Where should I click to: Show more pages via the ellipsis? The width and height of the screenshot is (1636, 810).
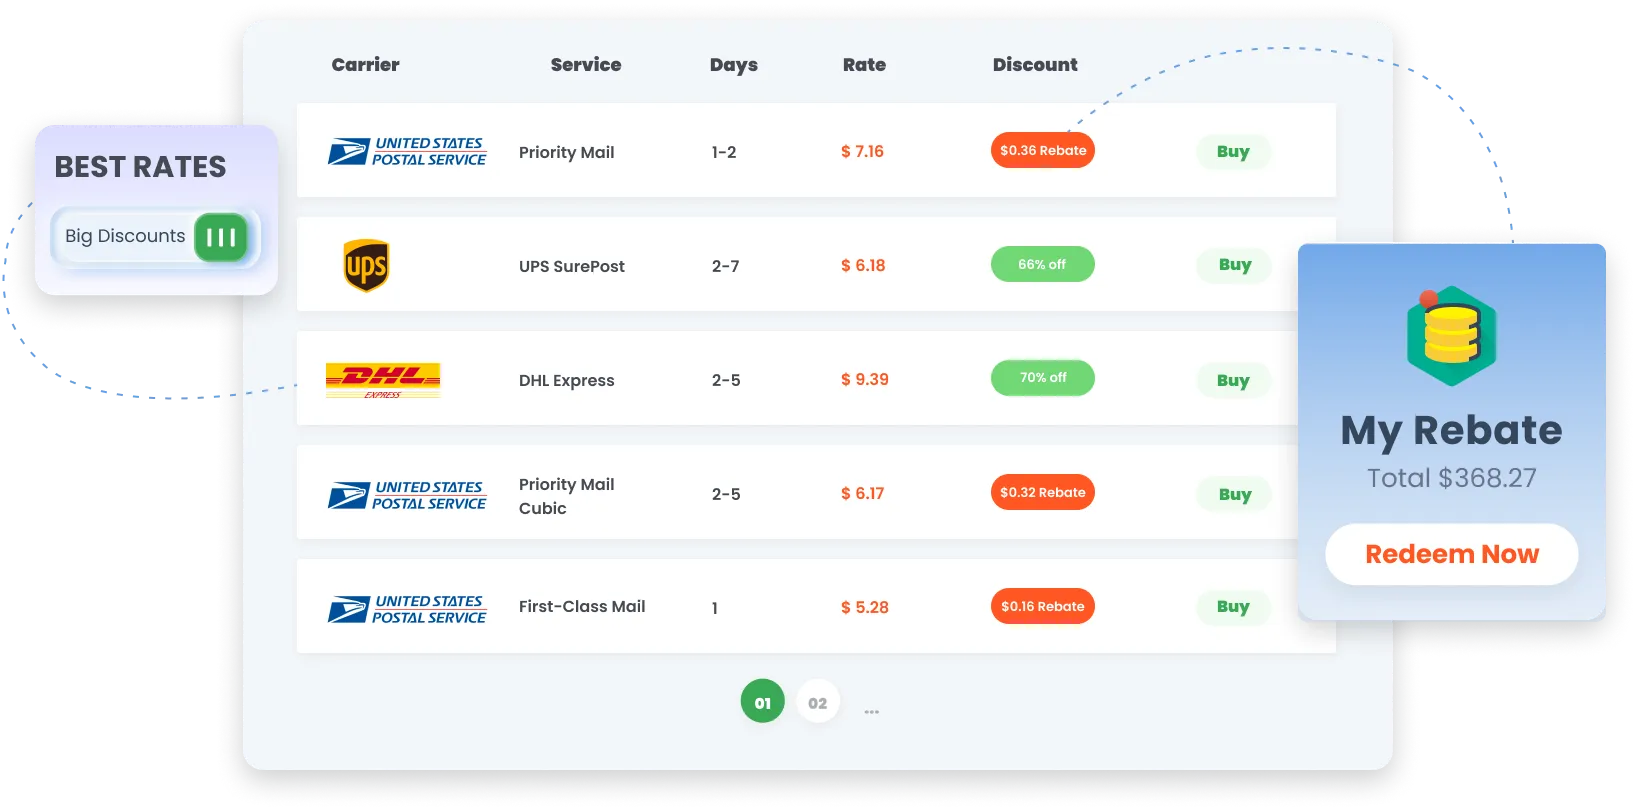[x=872, y=711]
